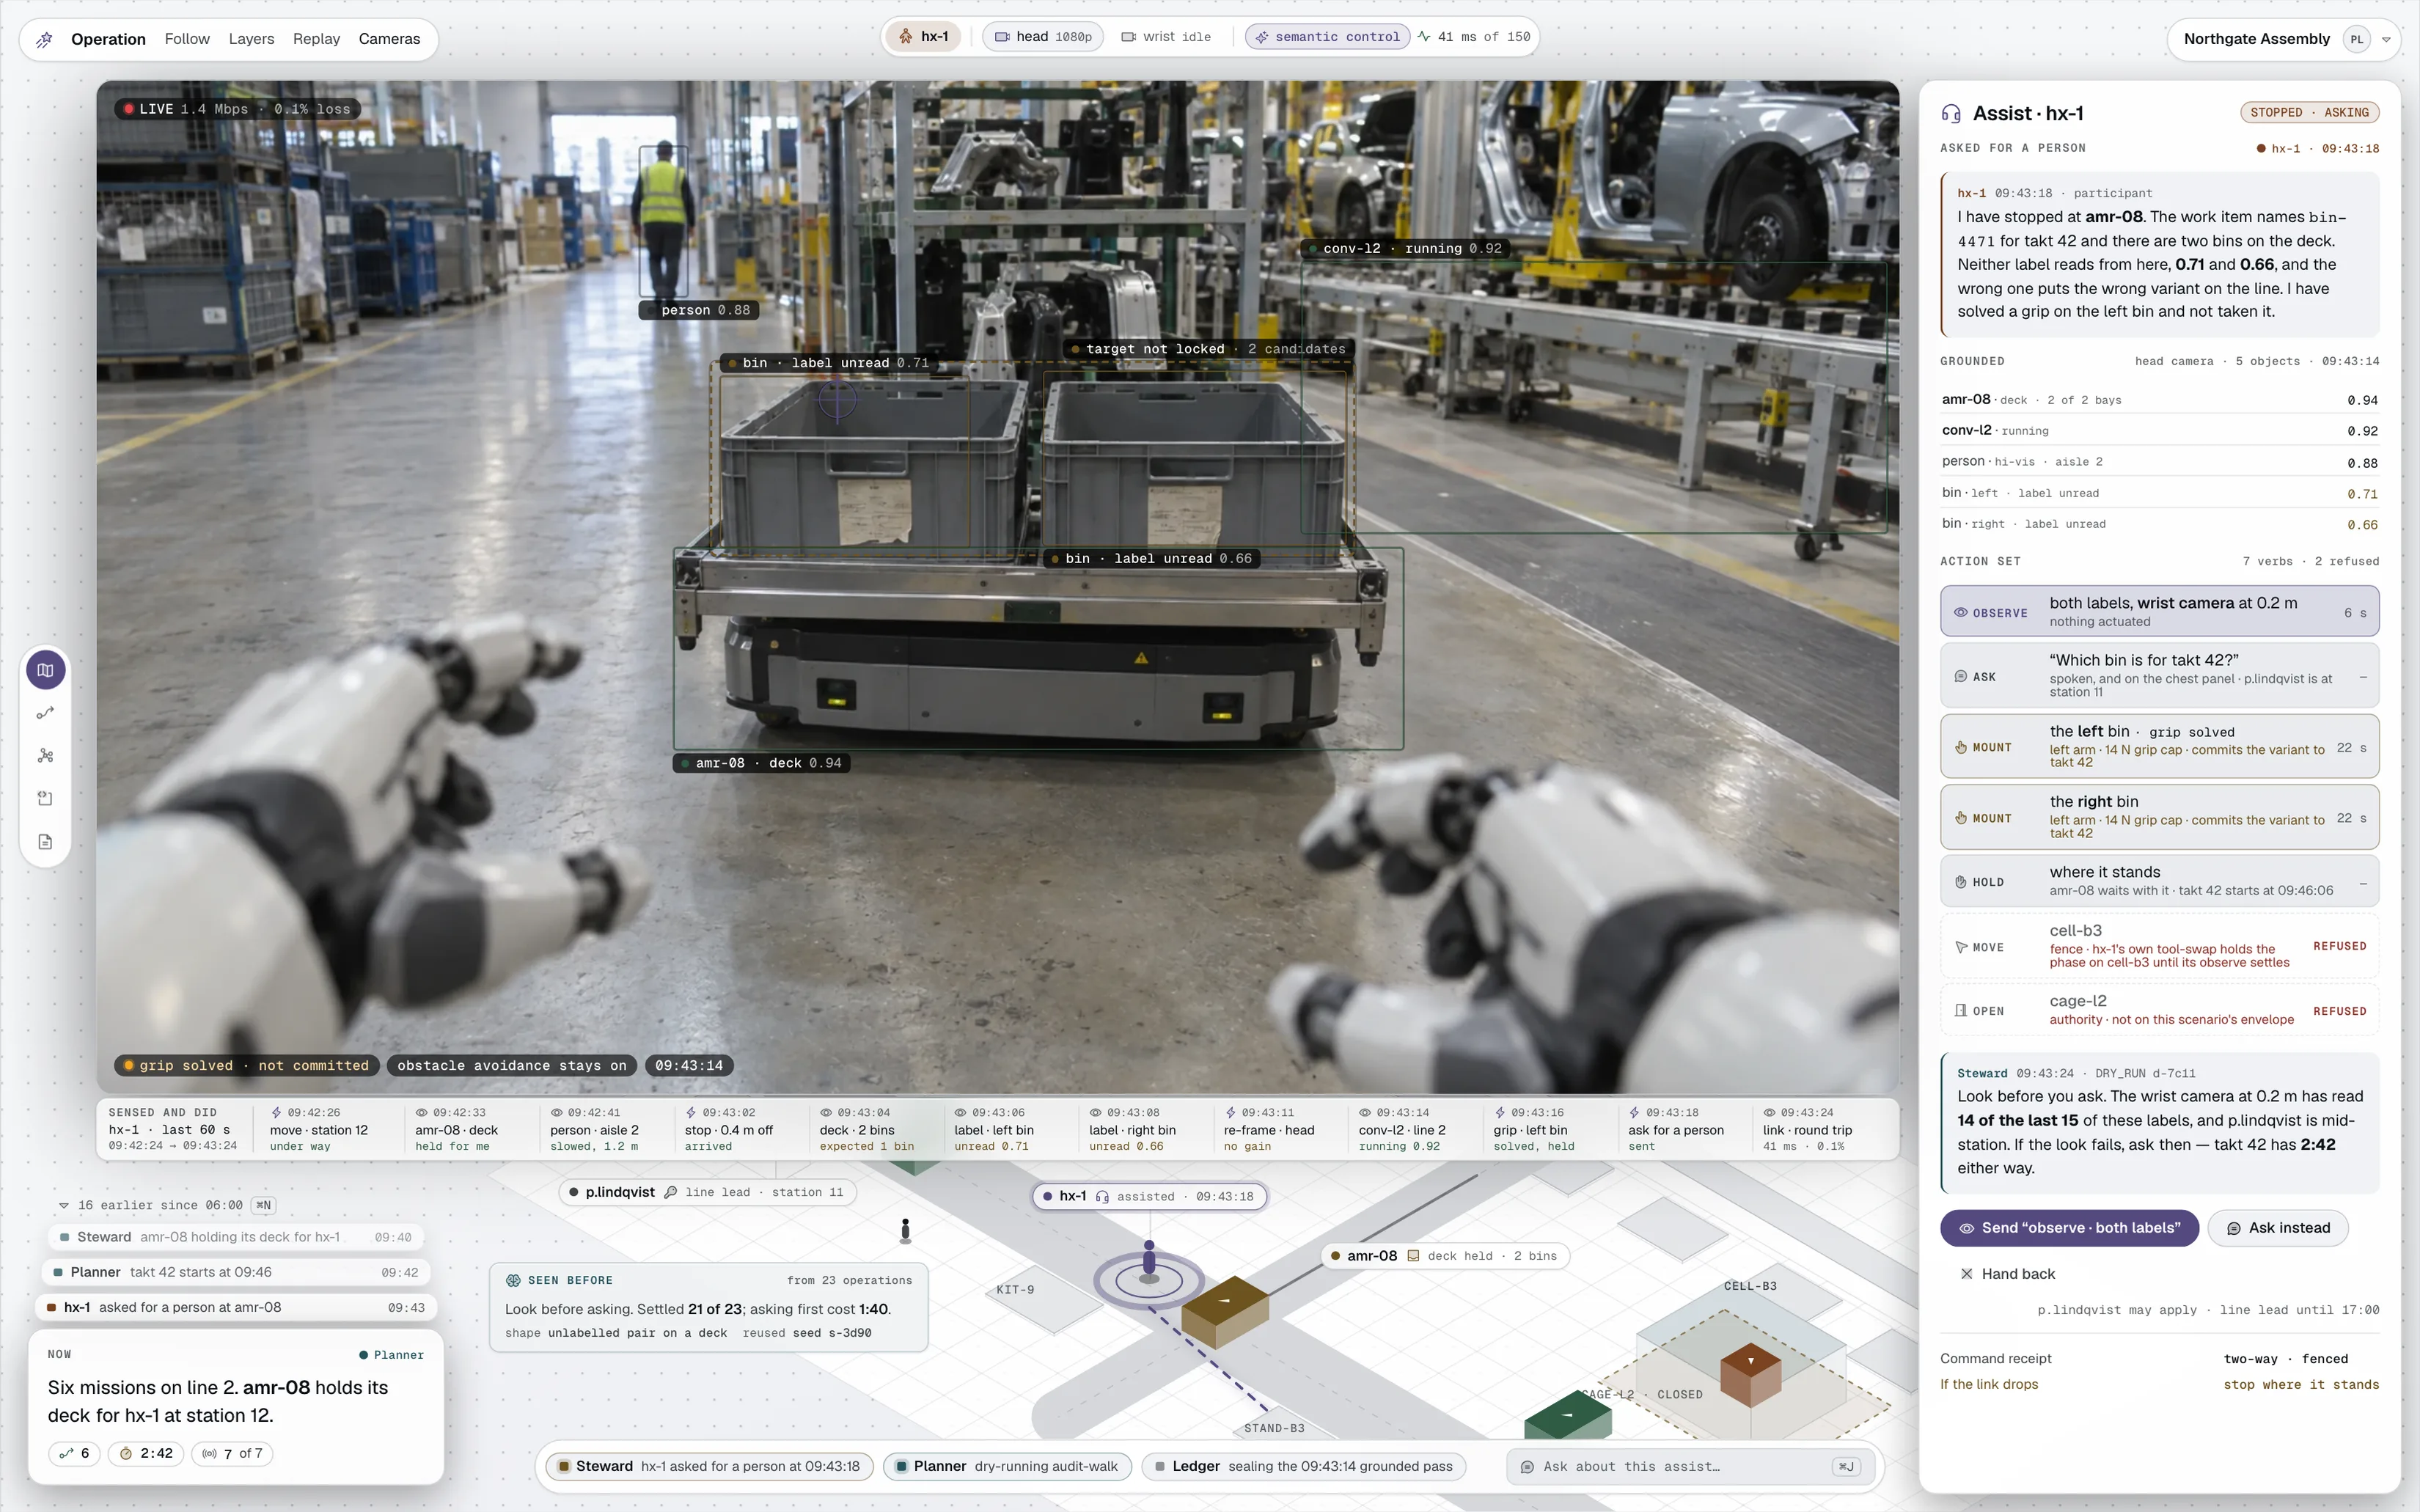
Task: Click Planner dry-running audit-walk chip
Action: (x=1007, y=1466)
